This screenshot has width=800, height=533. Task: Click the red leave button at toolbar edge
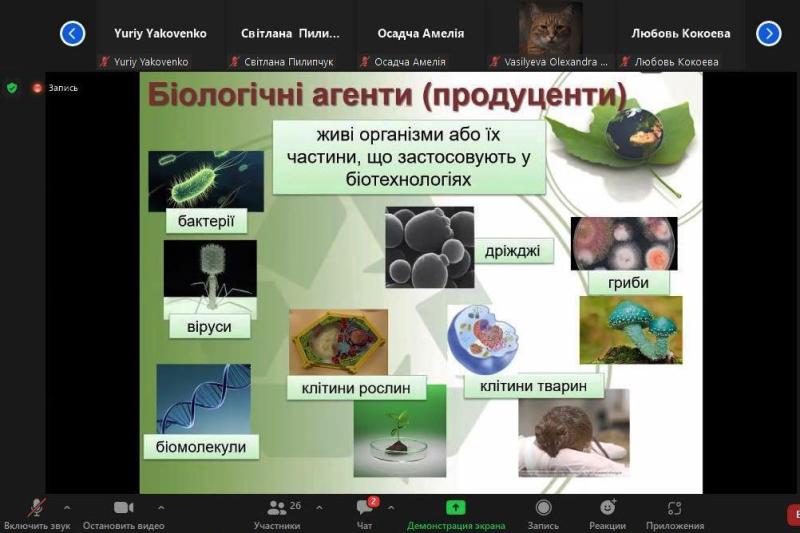(x=794, y=514)
